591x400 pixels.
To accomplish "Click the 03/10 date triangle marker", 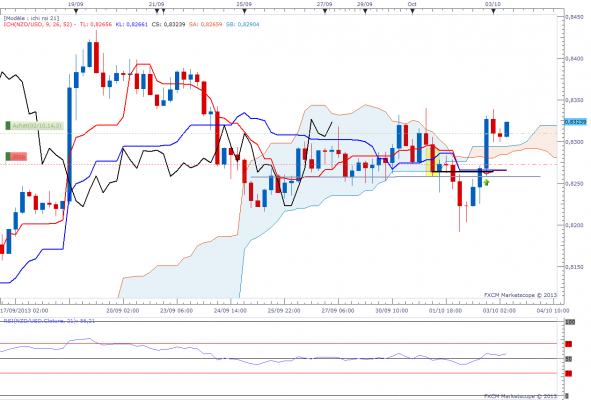I will 493,11.
